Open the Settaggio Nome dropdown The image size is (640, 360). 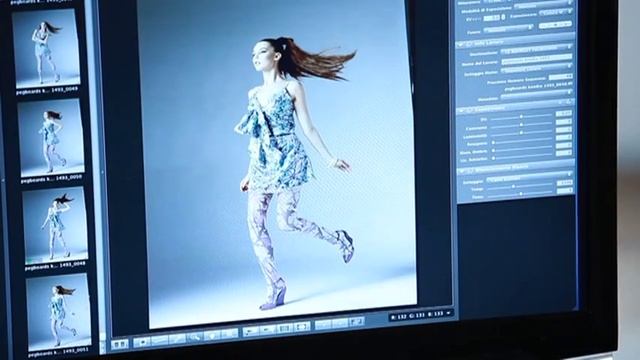pyautogui.click(x=536, y=69)
